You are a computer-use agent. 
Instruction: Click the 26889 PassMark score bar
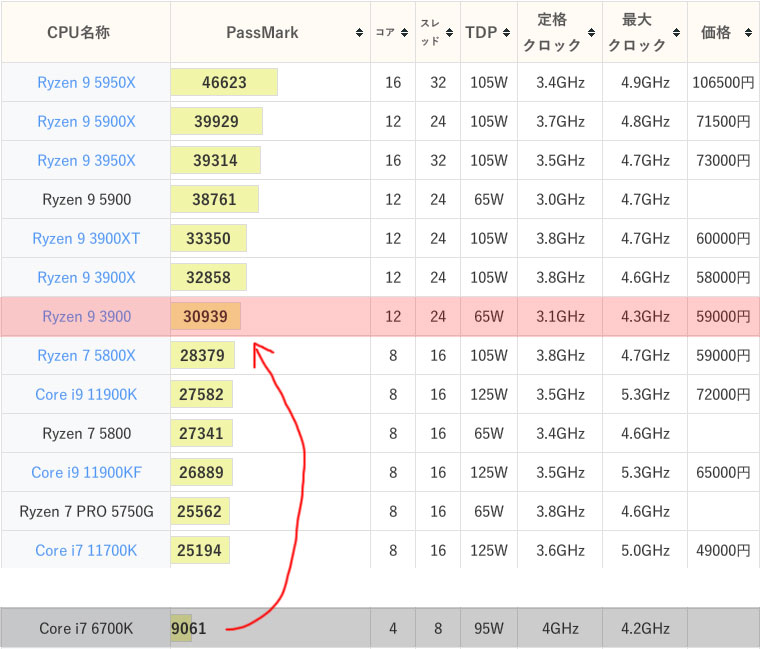point(202,472)
